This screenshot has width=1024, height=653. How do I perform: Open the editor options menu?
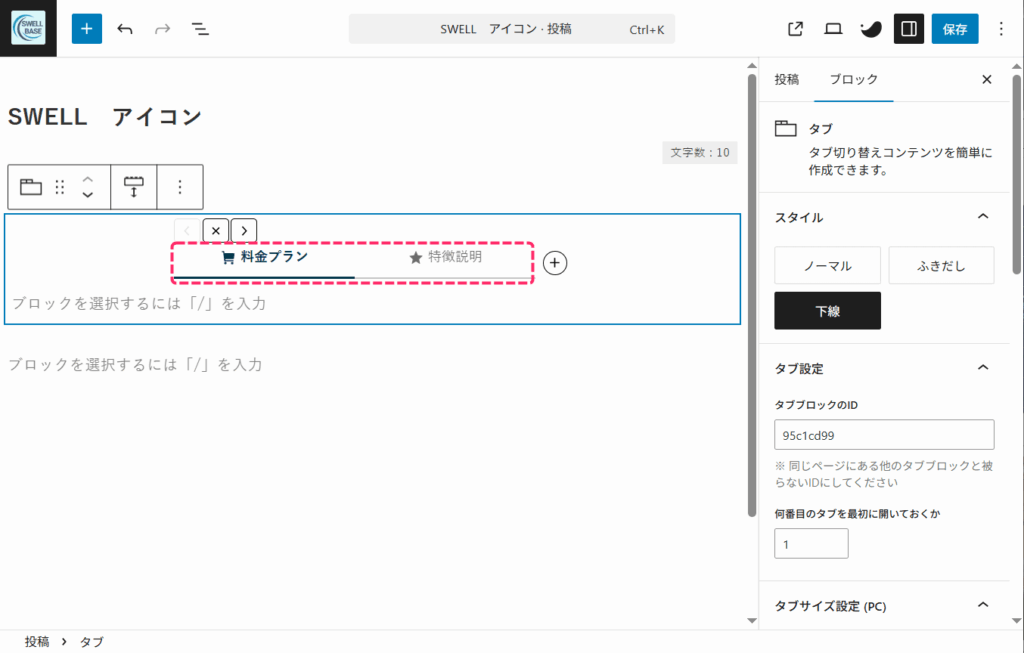1000,29
